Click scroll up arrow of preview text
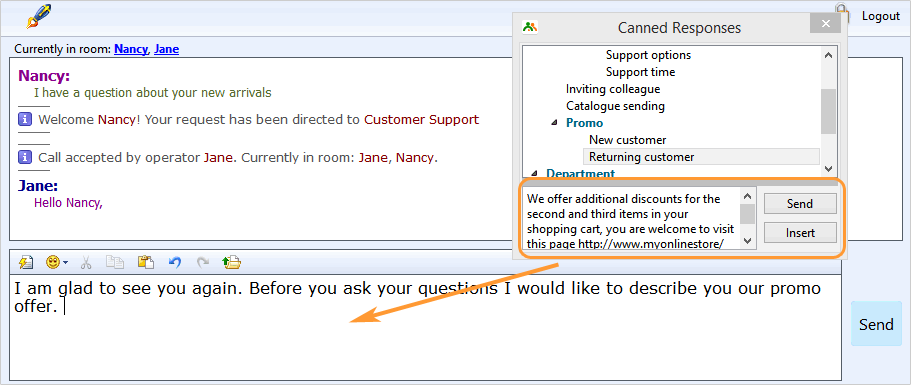The height and width of the screenshot is (385, 911). (748, 195)
